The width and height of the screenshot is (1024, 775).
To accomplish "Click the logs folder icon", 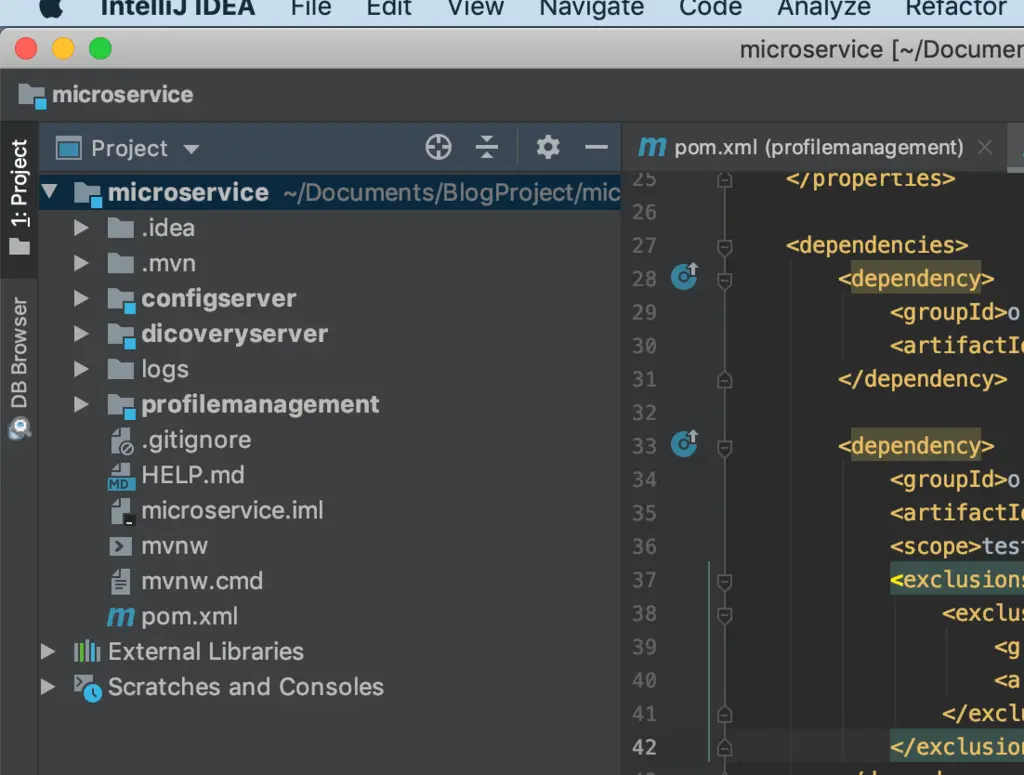I will click(120, 369).
